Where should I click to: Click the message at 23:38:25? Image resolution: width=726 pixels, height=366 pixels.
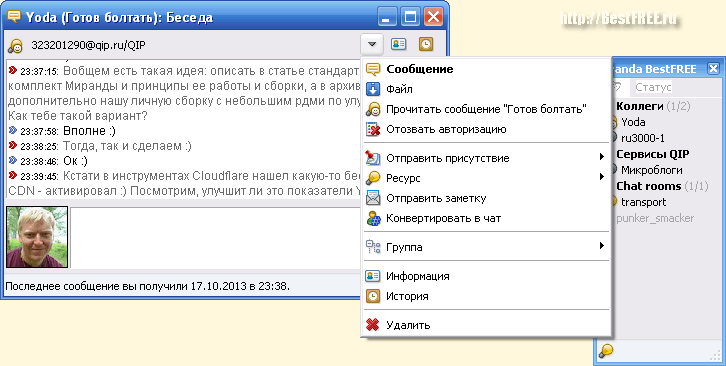coord(100,146)
